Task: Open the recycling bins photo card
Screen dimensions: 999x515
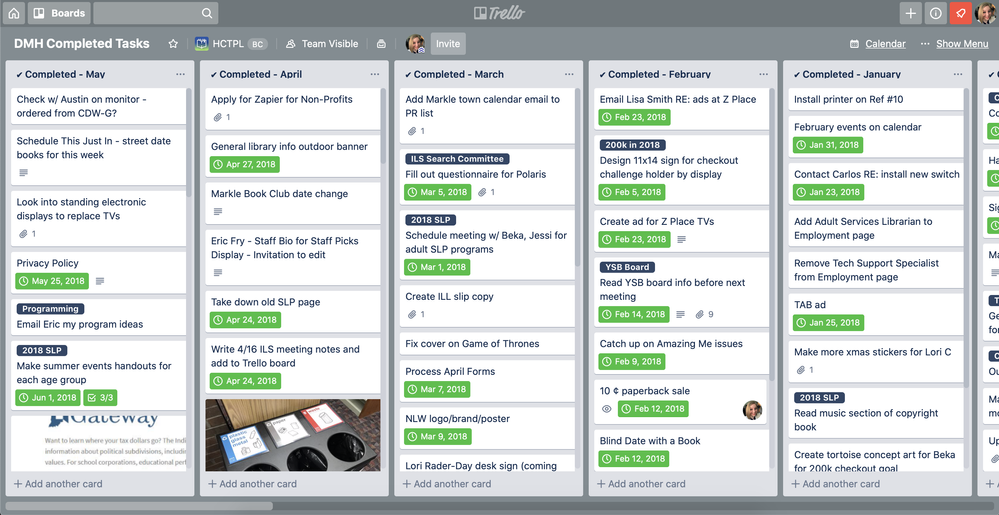Action: coord(293,435)
